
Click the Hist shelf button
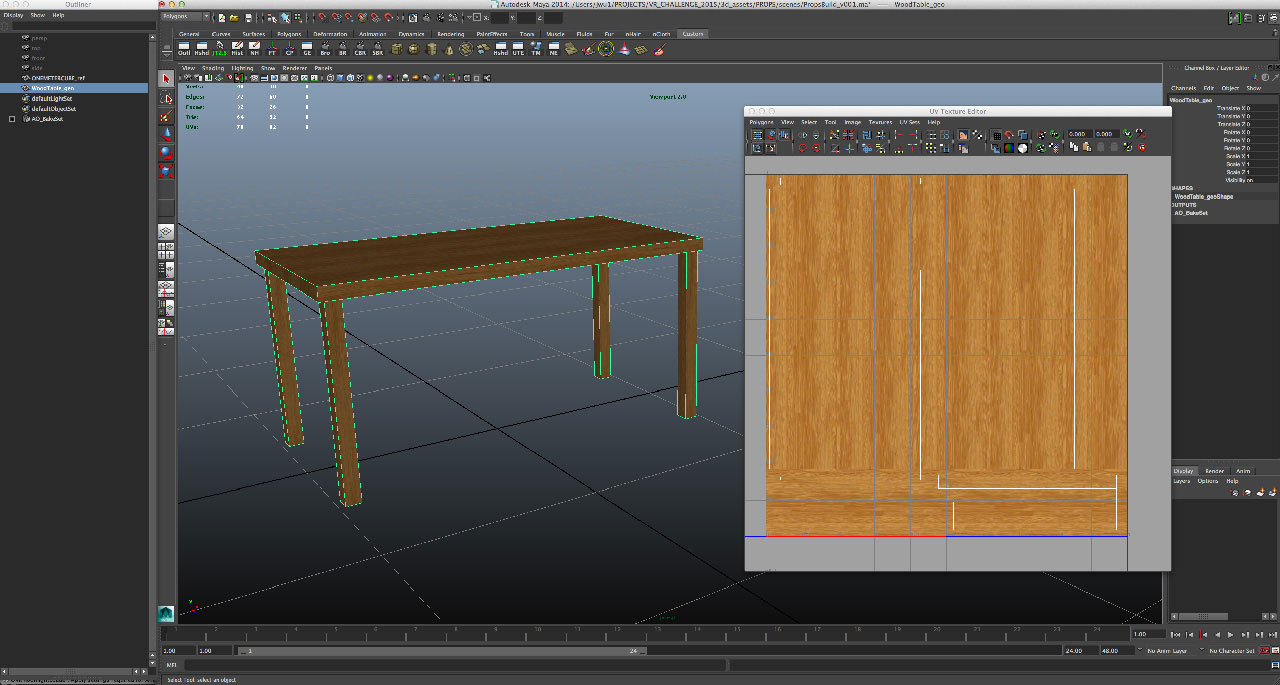[237, 49]
